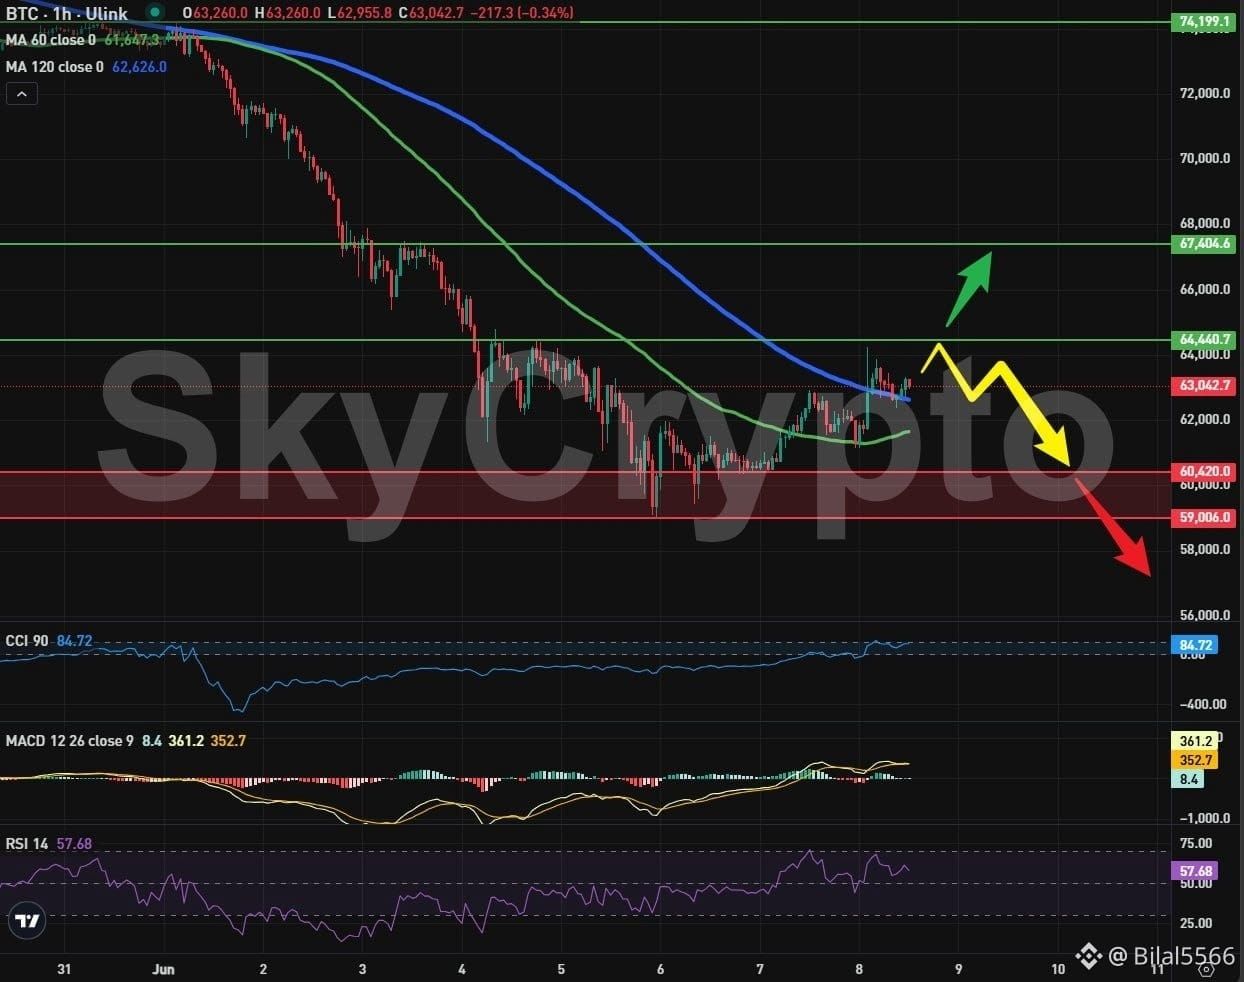Click the MACD value tag 361.2
Viewport: 1244px width, 982px height.
(x=1195, y=741)
